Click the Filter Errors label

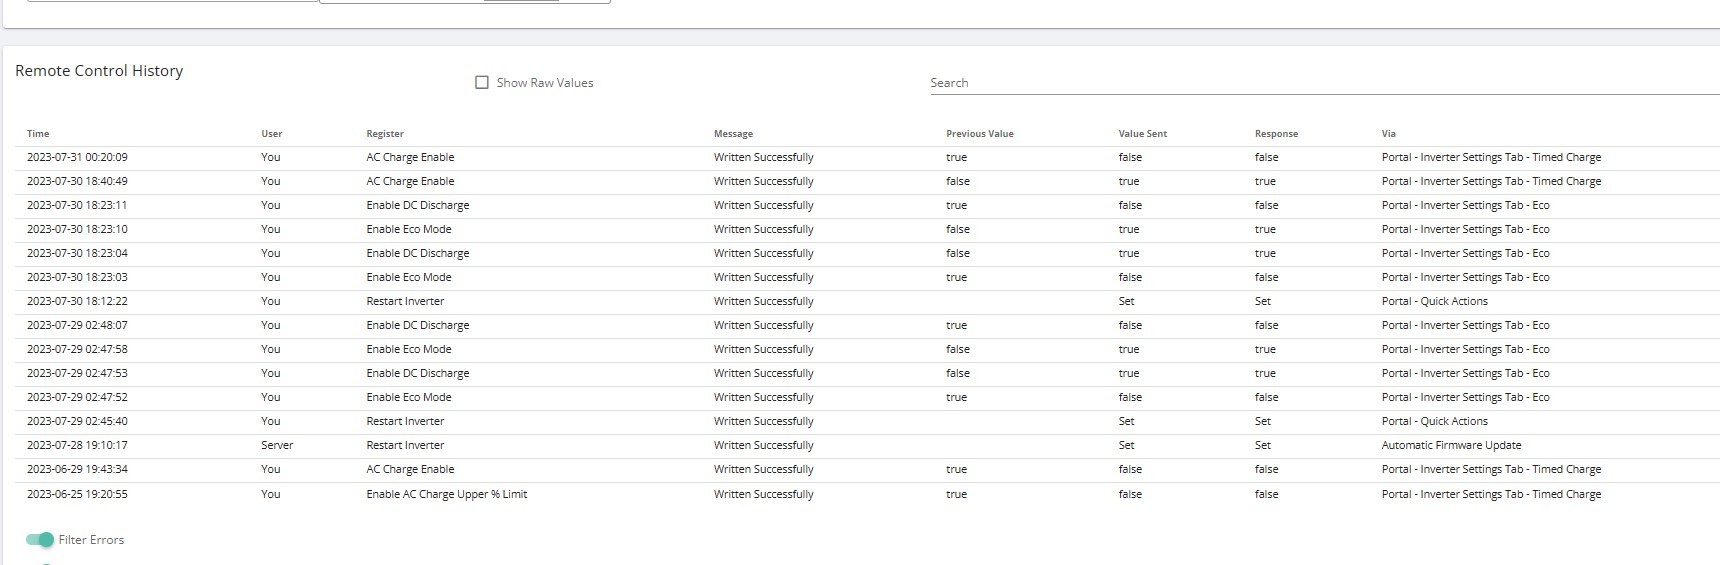pos(91,540)
